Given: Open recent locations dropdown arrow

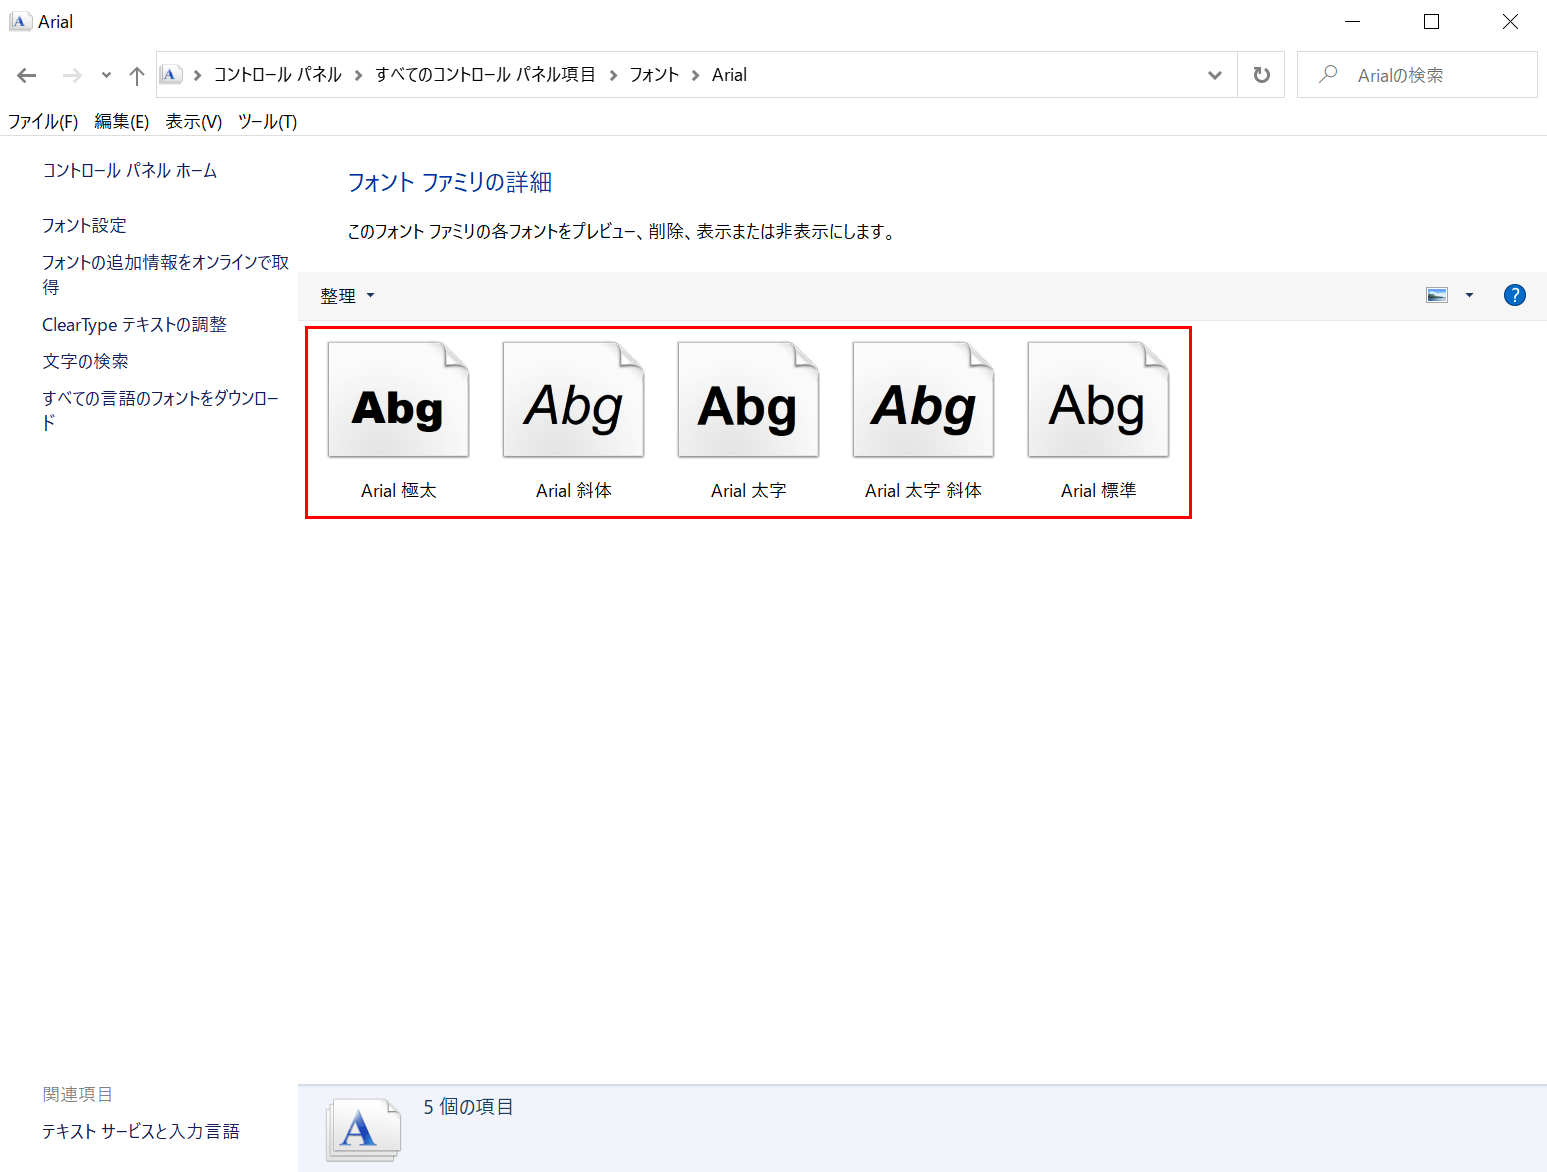Looking at the screenshot, I should tap(106, 75).
